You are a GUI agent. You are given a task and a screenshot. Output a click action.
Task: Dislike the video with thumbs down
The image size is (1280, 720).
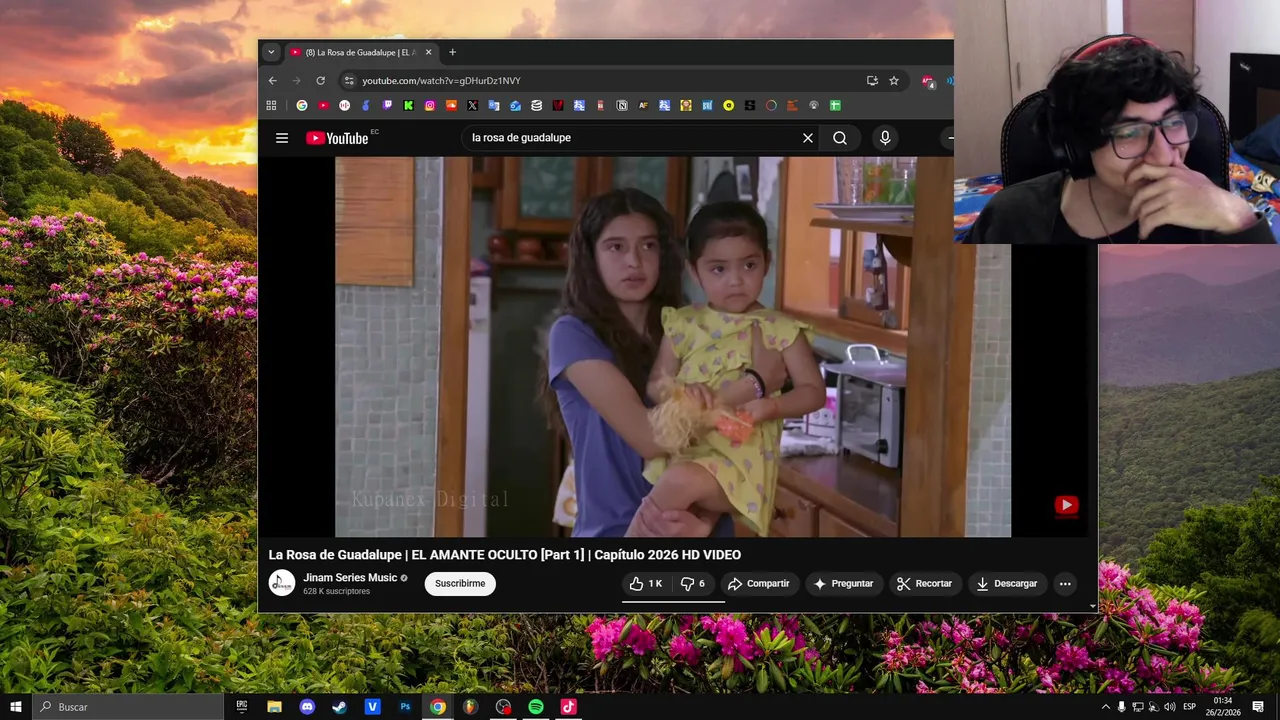tap(693, 584)
